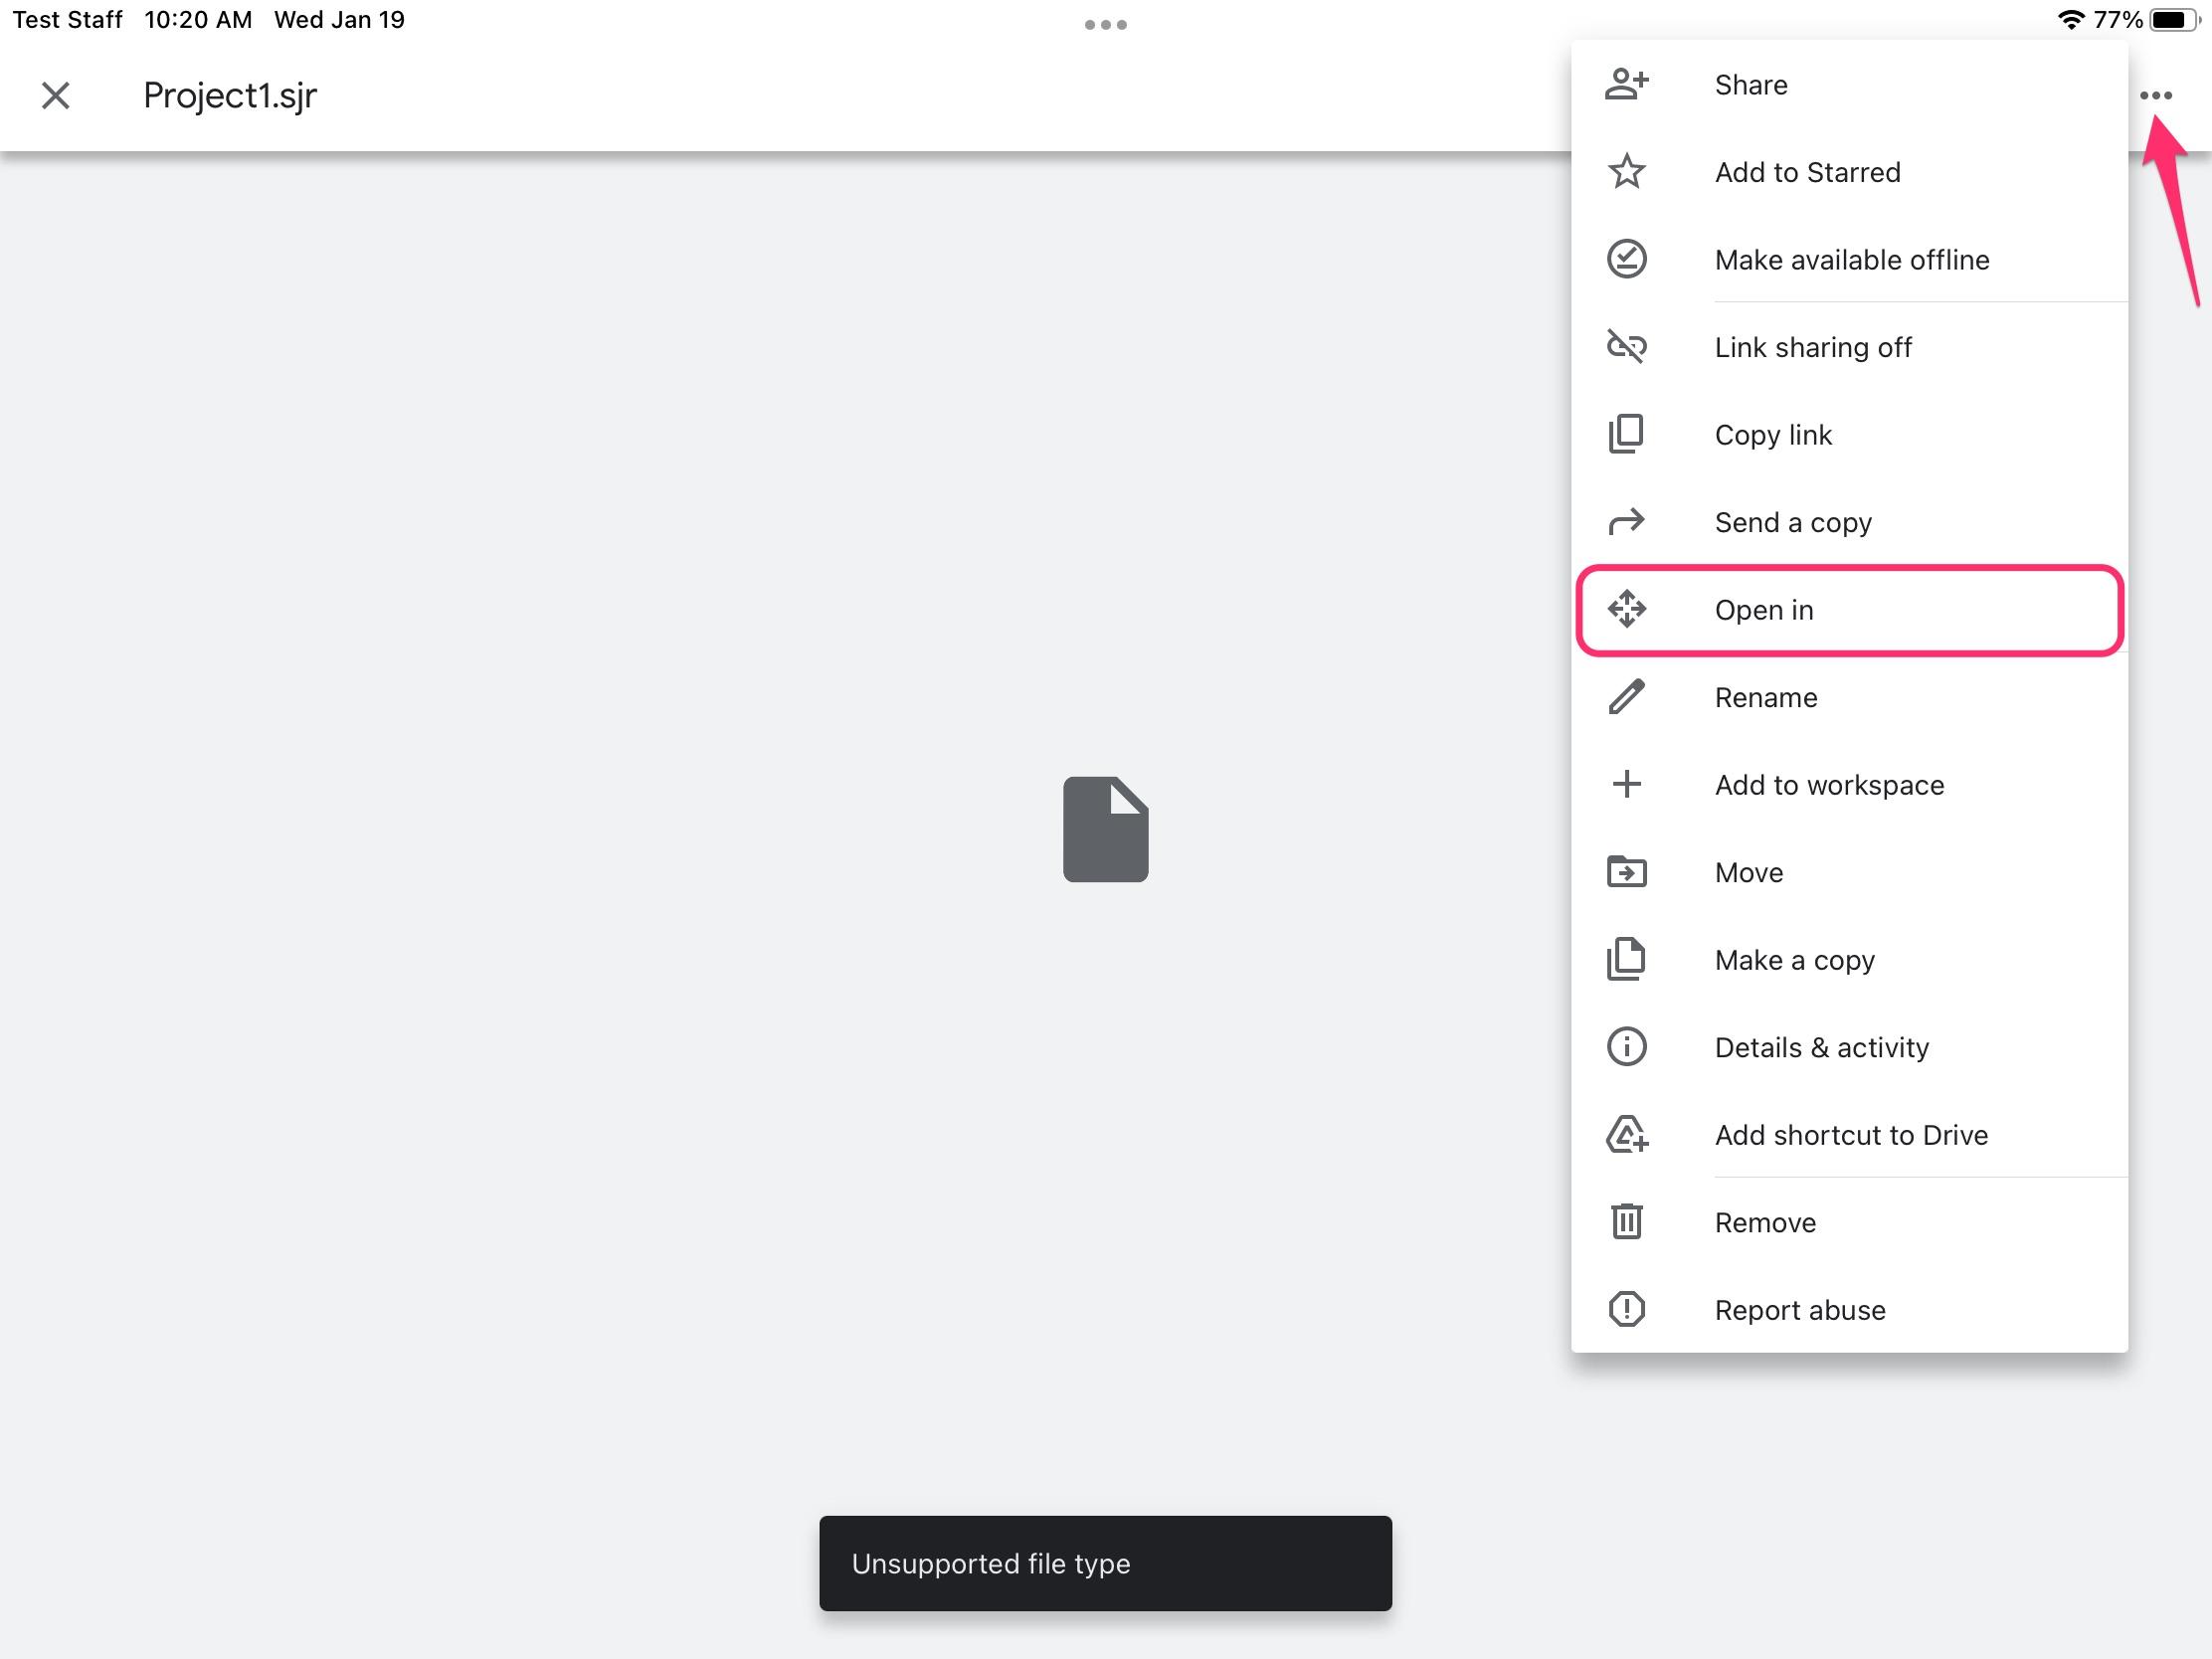Toggle Link sharing off setting
This screenshot has width=2212, height=1659.
1812,347
